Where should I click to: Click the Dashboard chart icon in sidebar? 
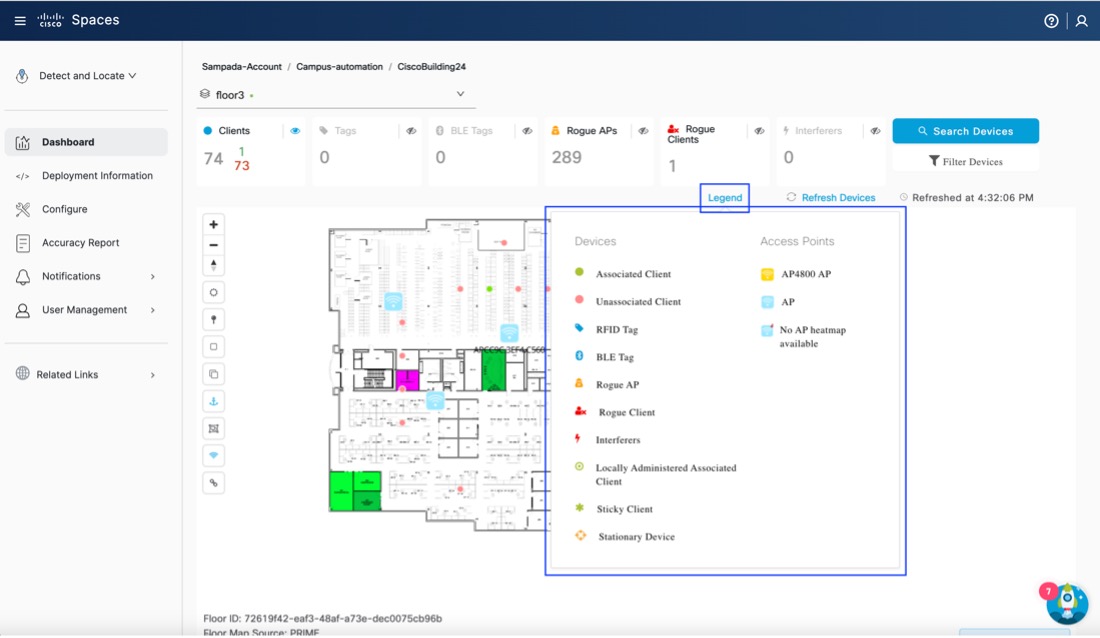22,142
